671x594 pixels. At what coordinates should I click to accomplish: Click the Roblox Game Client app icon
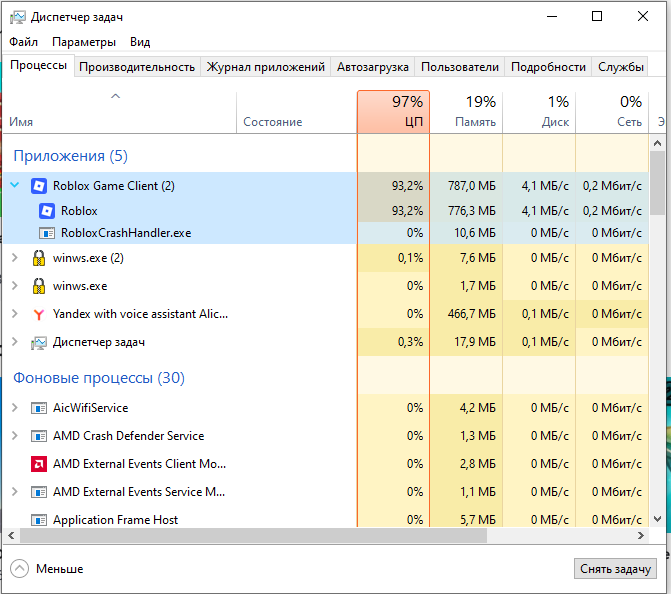click(x=39, y=186)
